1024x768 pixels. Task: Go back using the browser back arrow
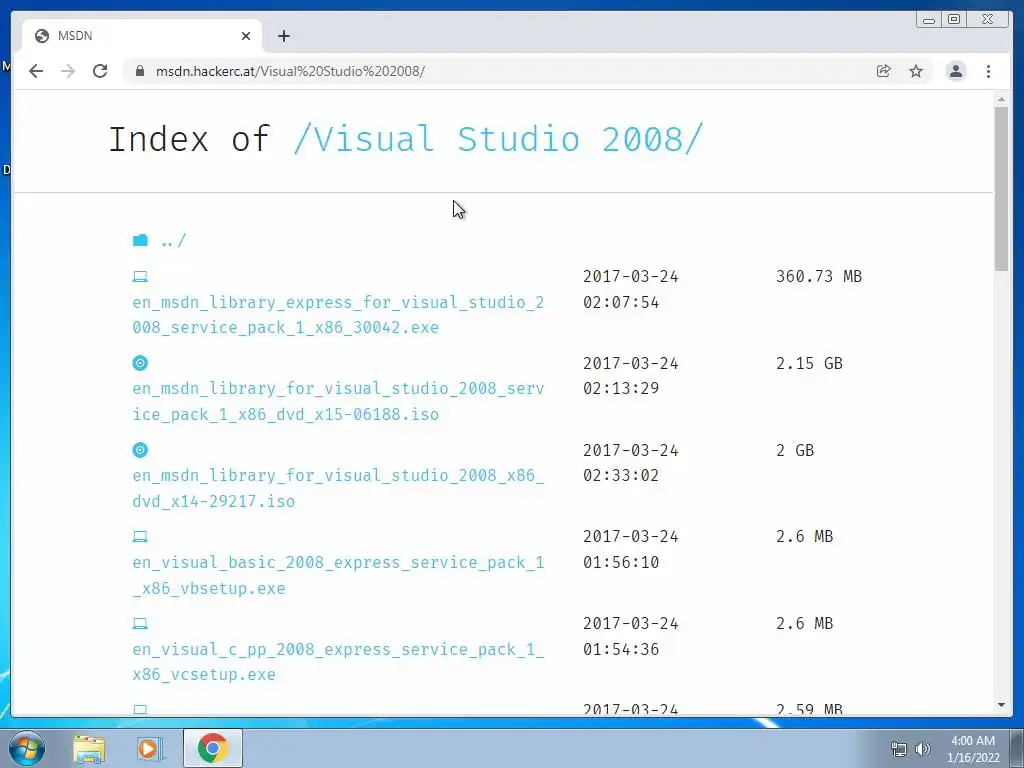(x=36, y=71)
